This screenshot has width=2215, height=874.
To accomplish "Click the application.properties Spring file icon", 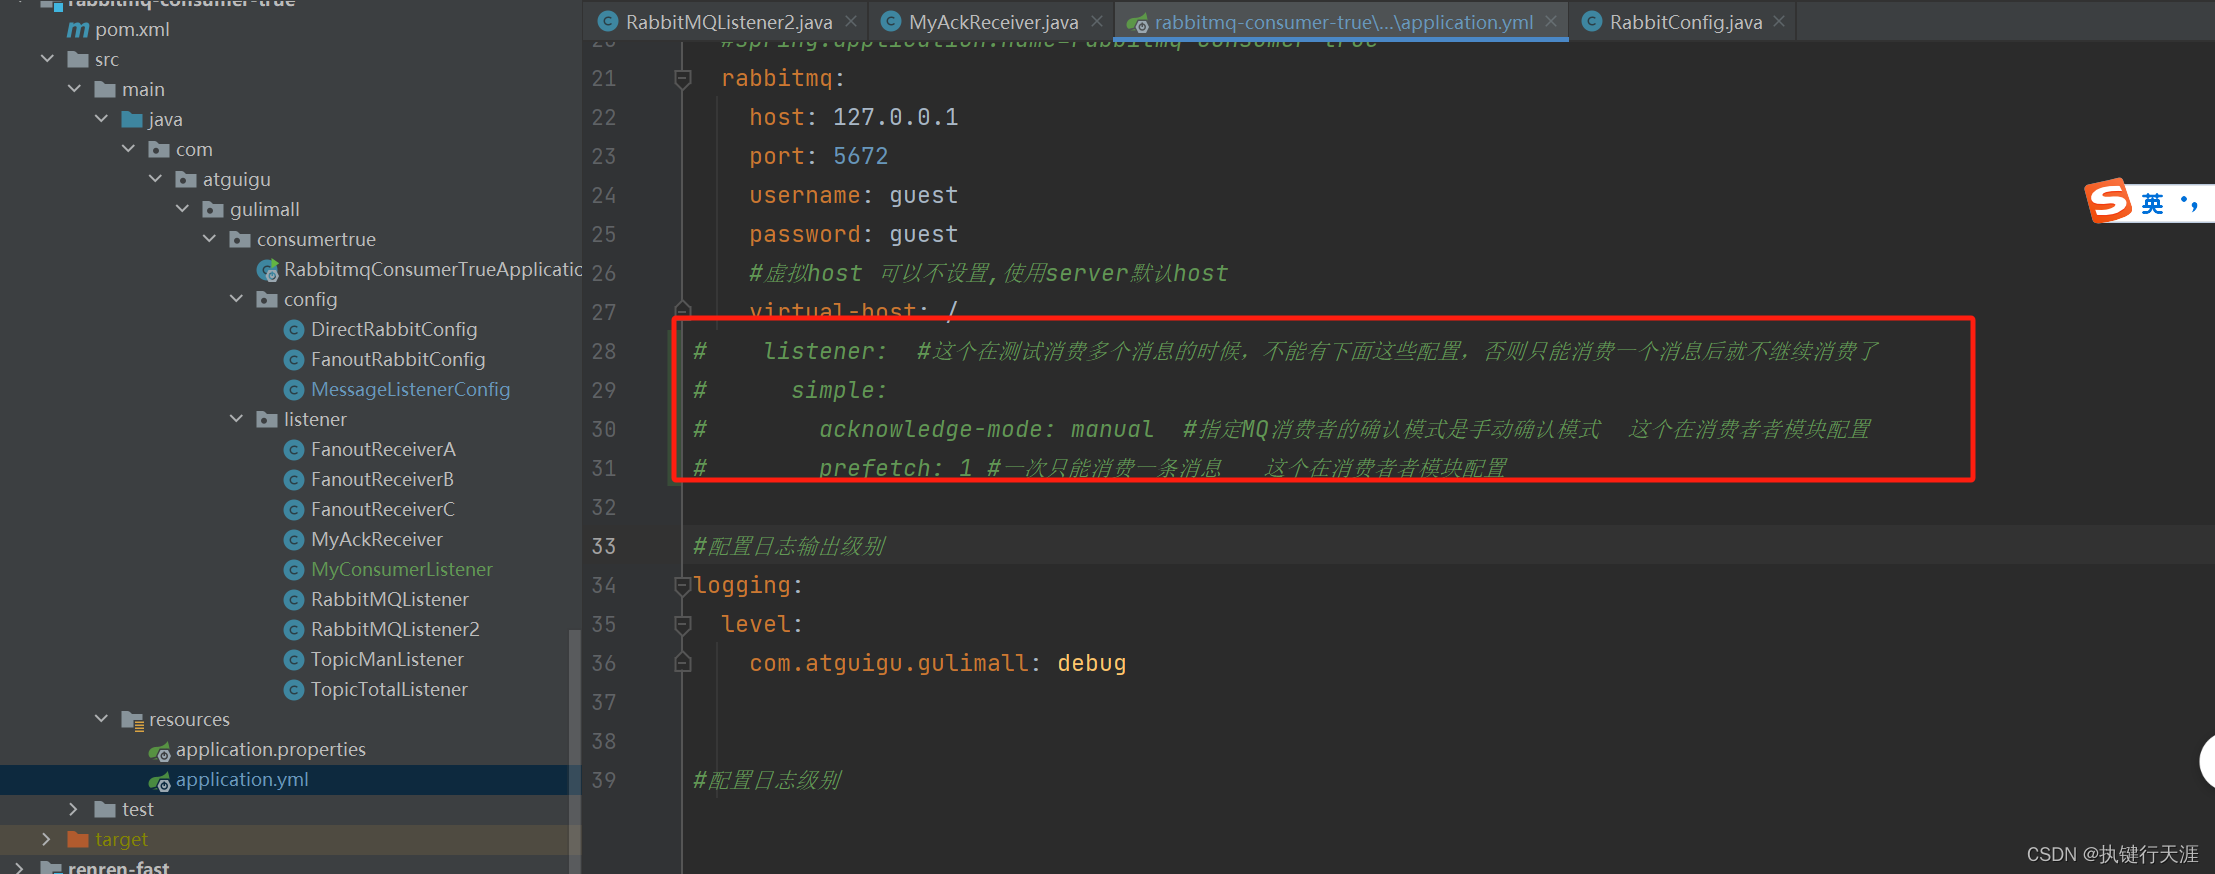I will 159,751.
